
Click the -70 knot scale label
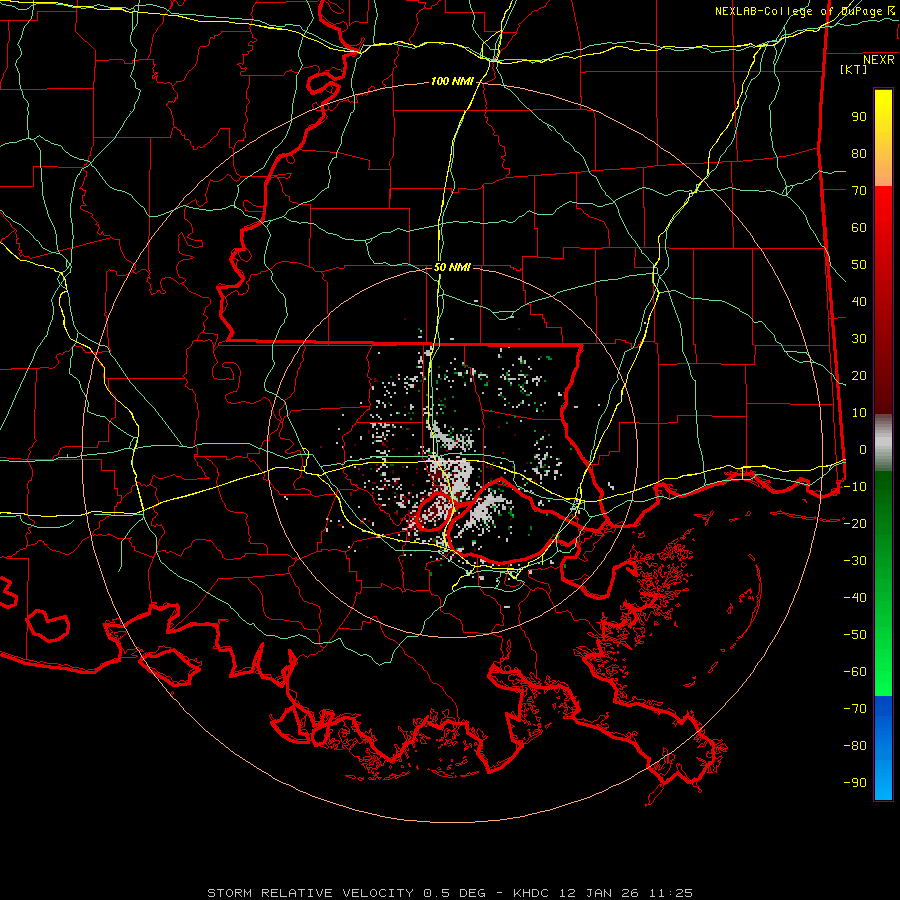coord(855,709)
